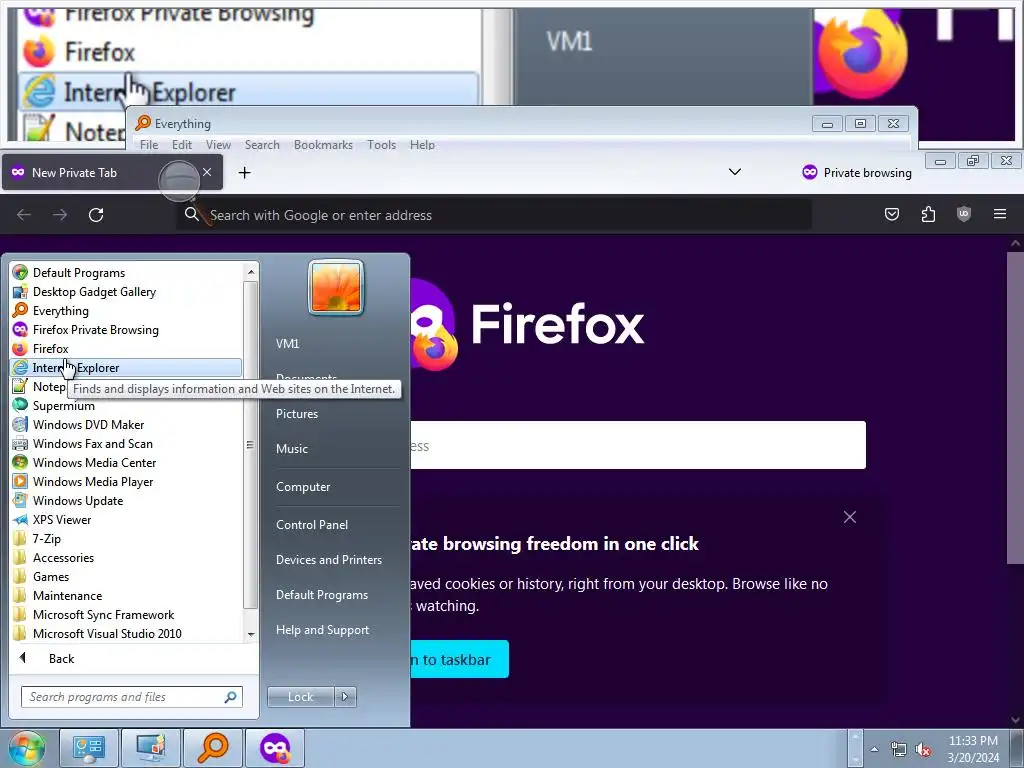Click the muted volume tray icon

pyautogui.click(x=923, y=750)
